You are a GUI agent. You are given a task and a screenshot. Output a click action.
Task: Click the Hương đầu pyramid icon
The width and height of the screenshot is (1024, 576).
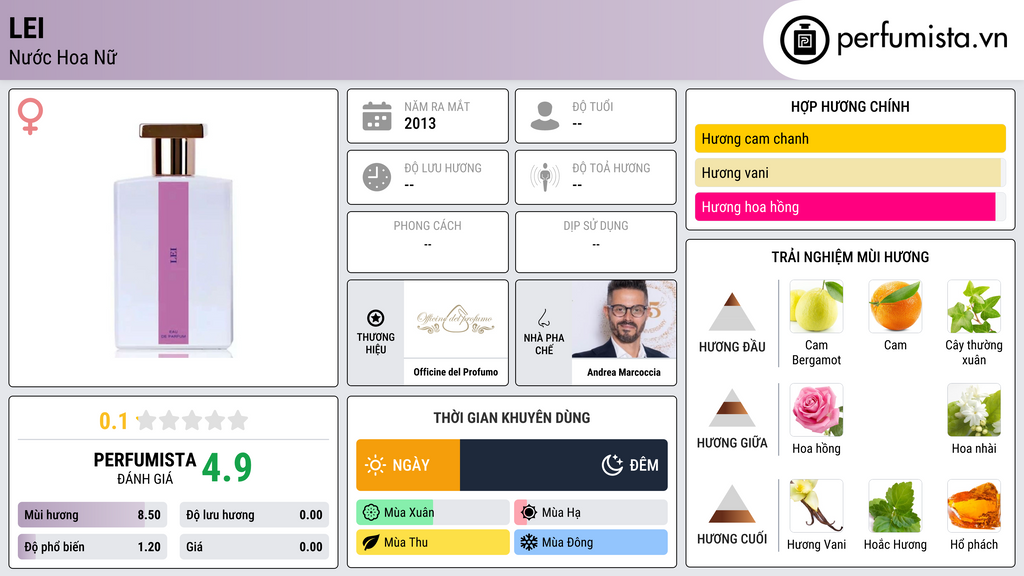(x=732, y=312)
